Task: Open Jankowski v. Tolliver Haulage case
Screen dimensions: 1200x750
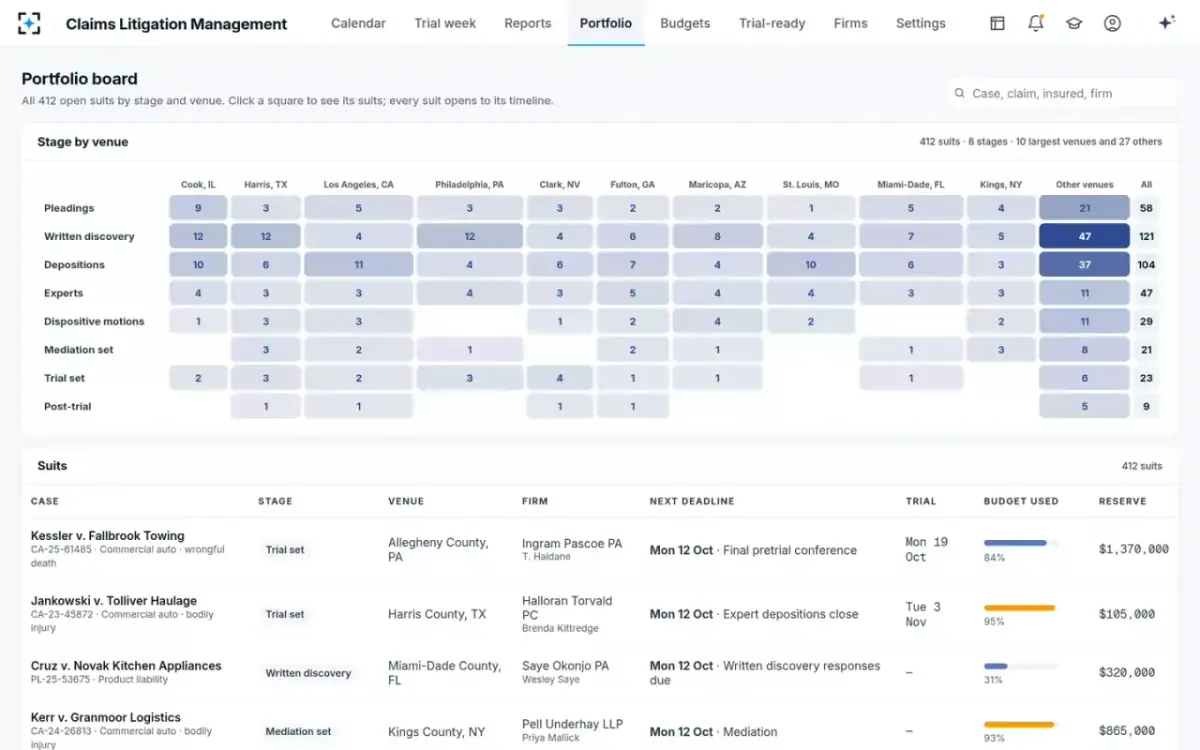Action: pos(114,600)
